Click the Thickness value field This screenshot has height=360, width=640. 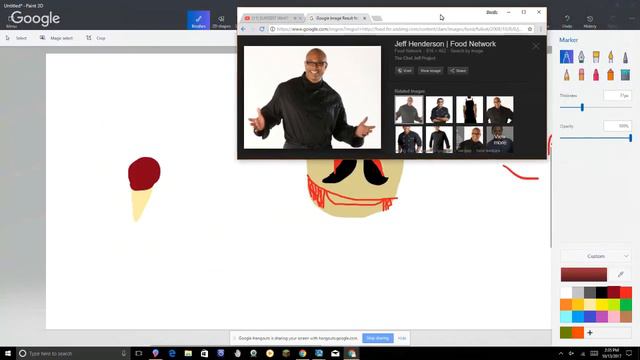click(x=617, y=96)
